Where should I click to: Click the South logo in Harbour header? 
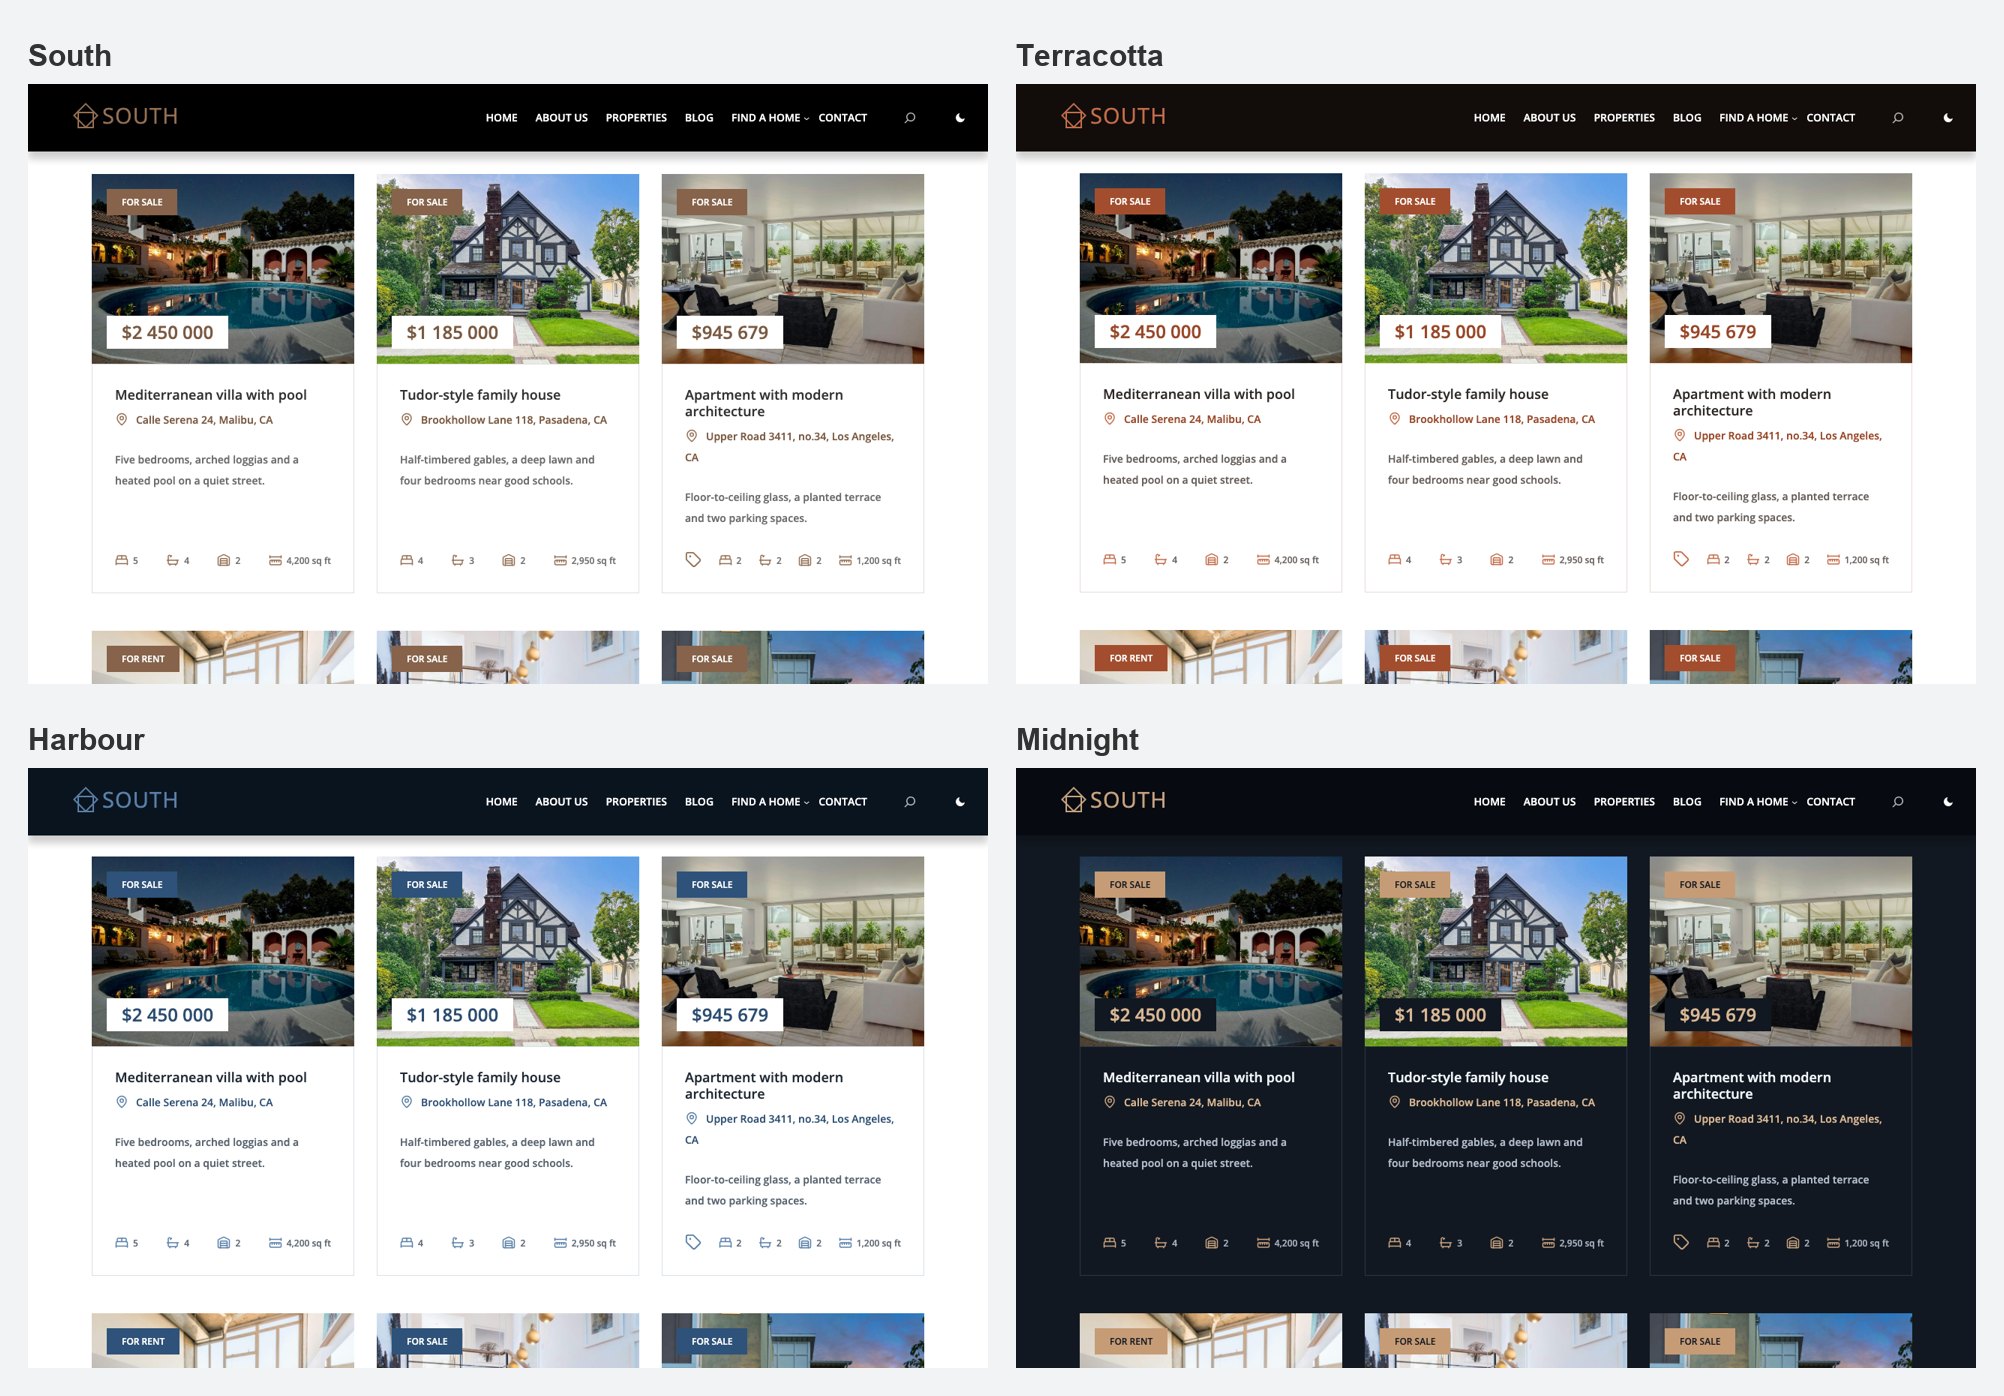click(126, 800)
